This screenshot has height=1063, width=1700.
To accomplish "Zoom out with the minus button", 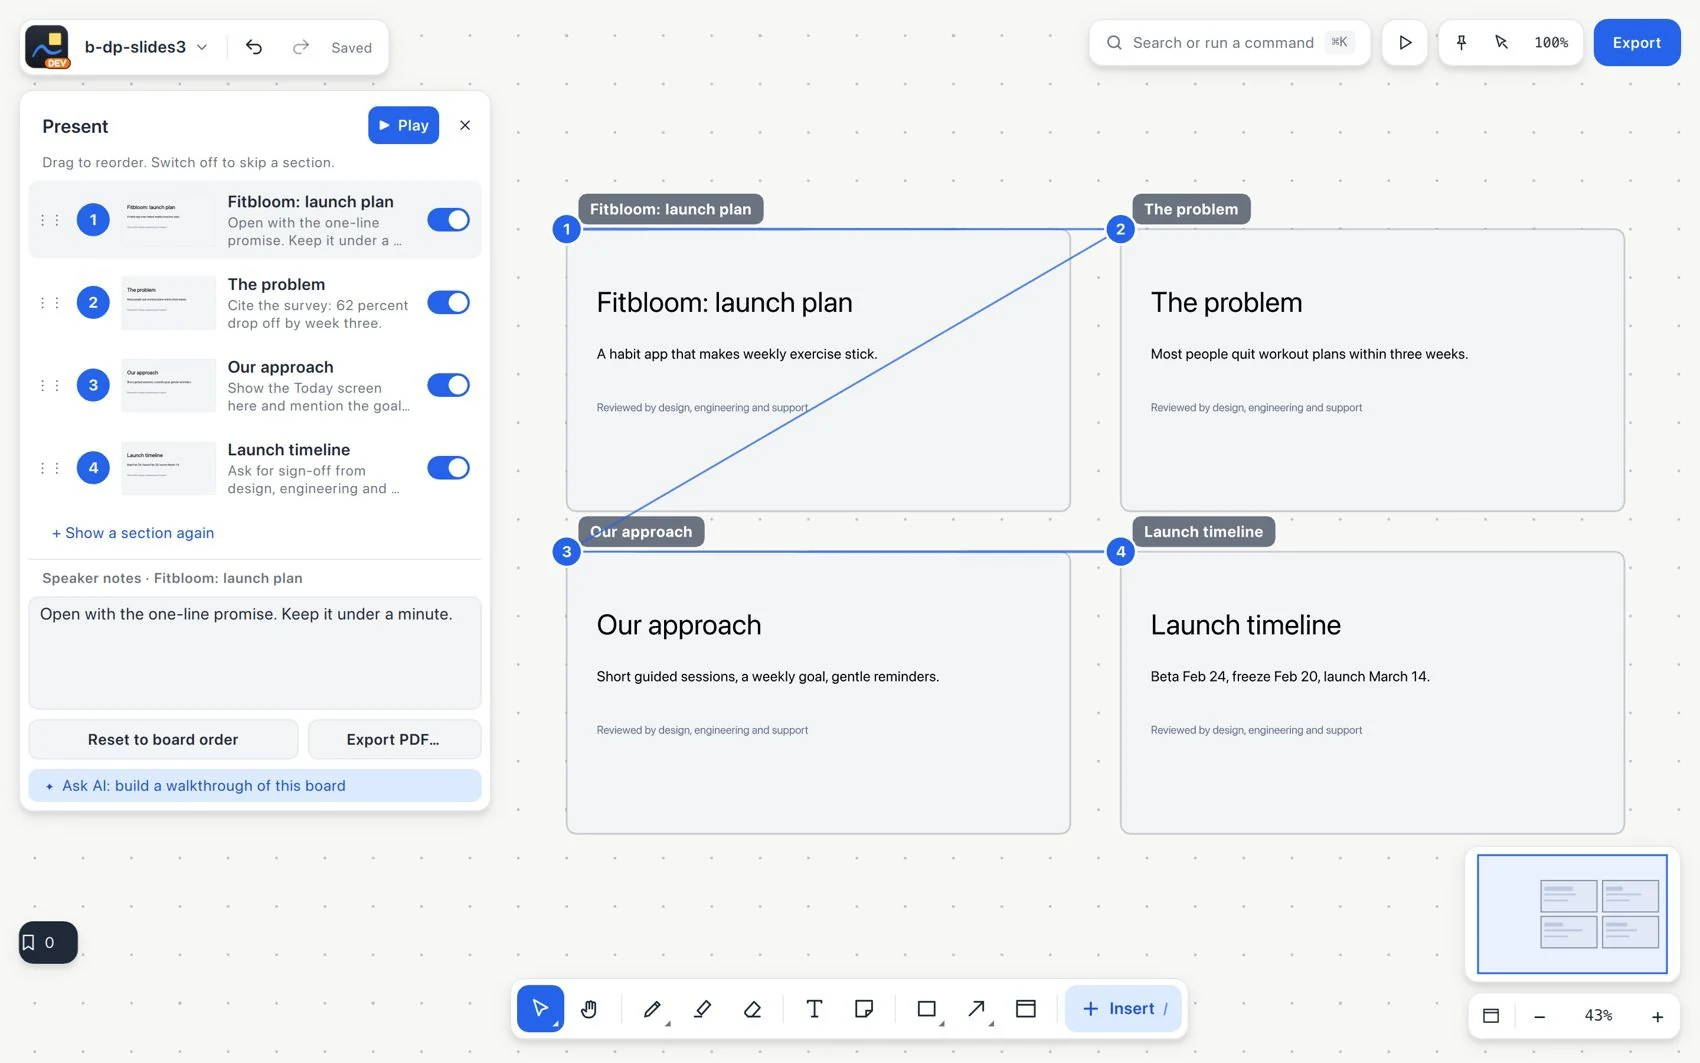I will tap(1539, 1016).
